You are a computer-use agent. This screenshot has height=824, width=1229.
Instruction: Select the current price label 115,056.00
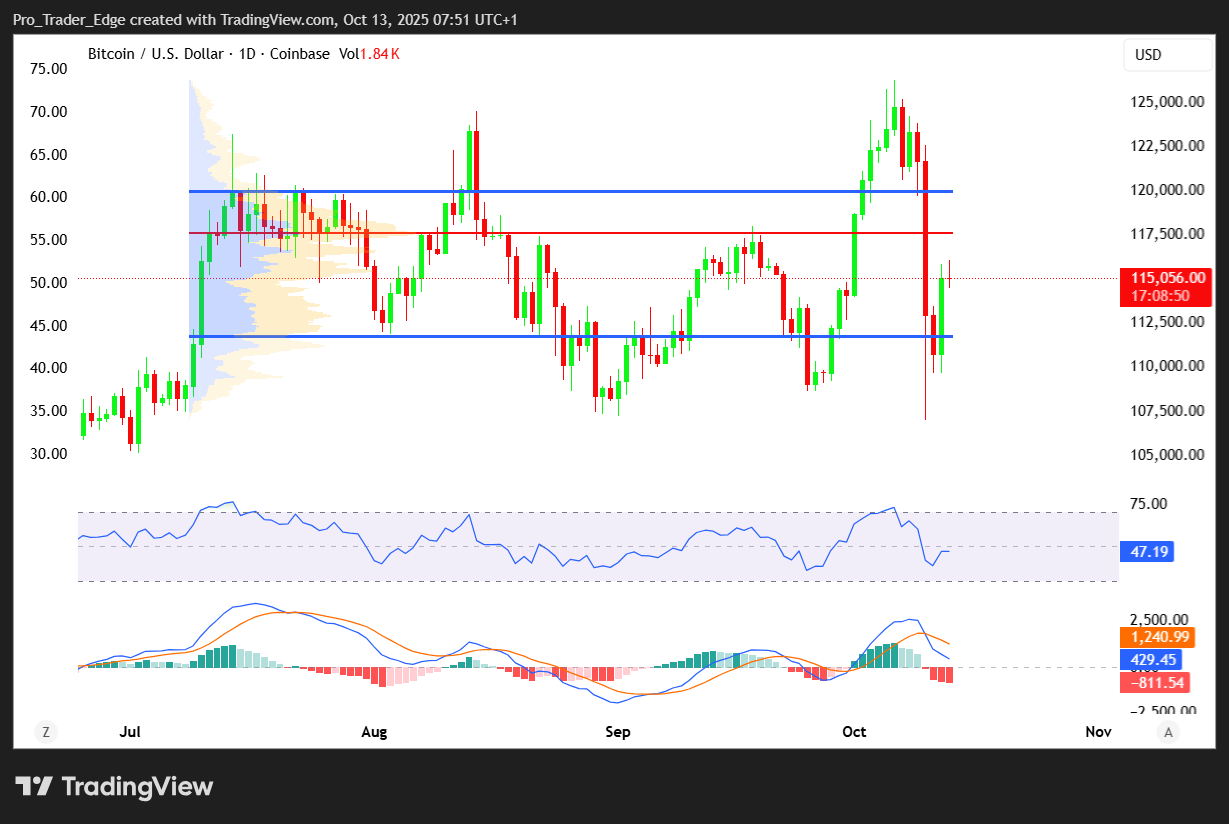(1167, 278)
